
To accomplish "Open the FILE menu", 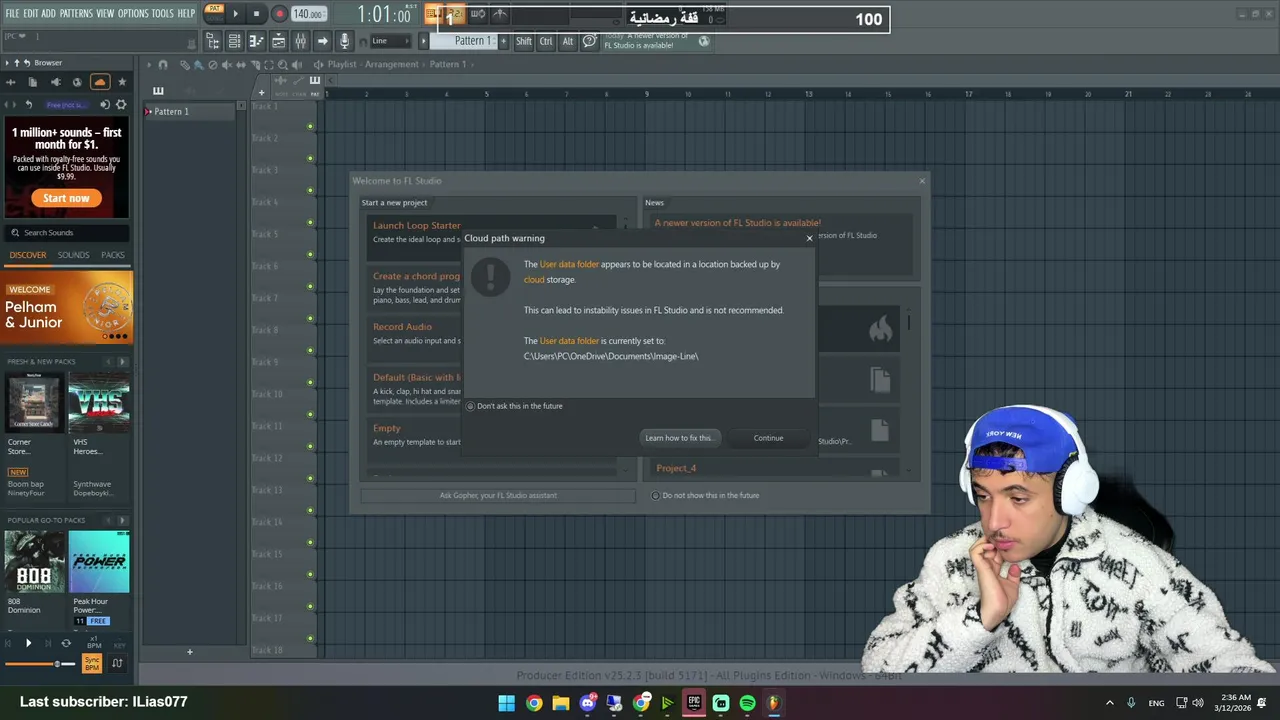I will [x=12, y=14].
